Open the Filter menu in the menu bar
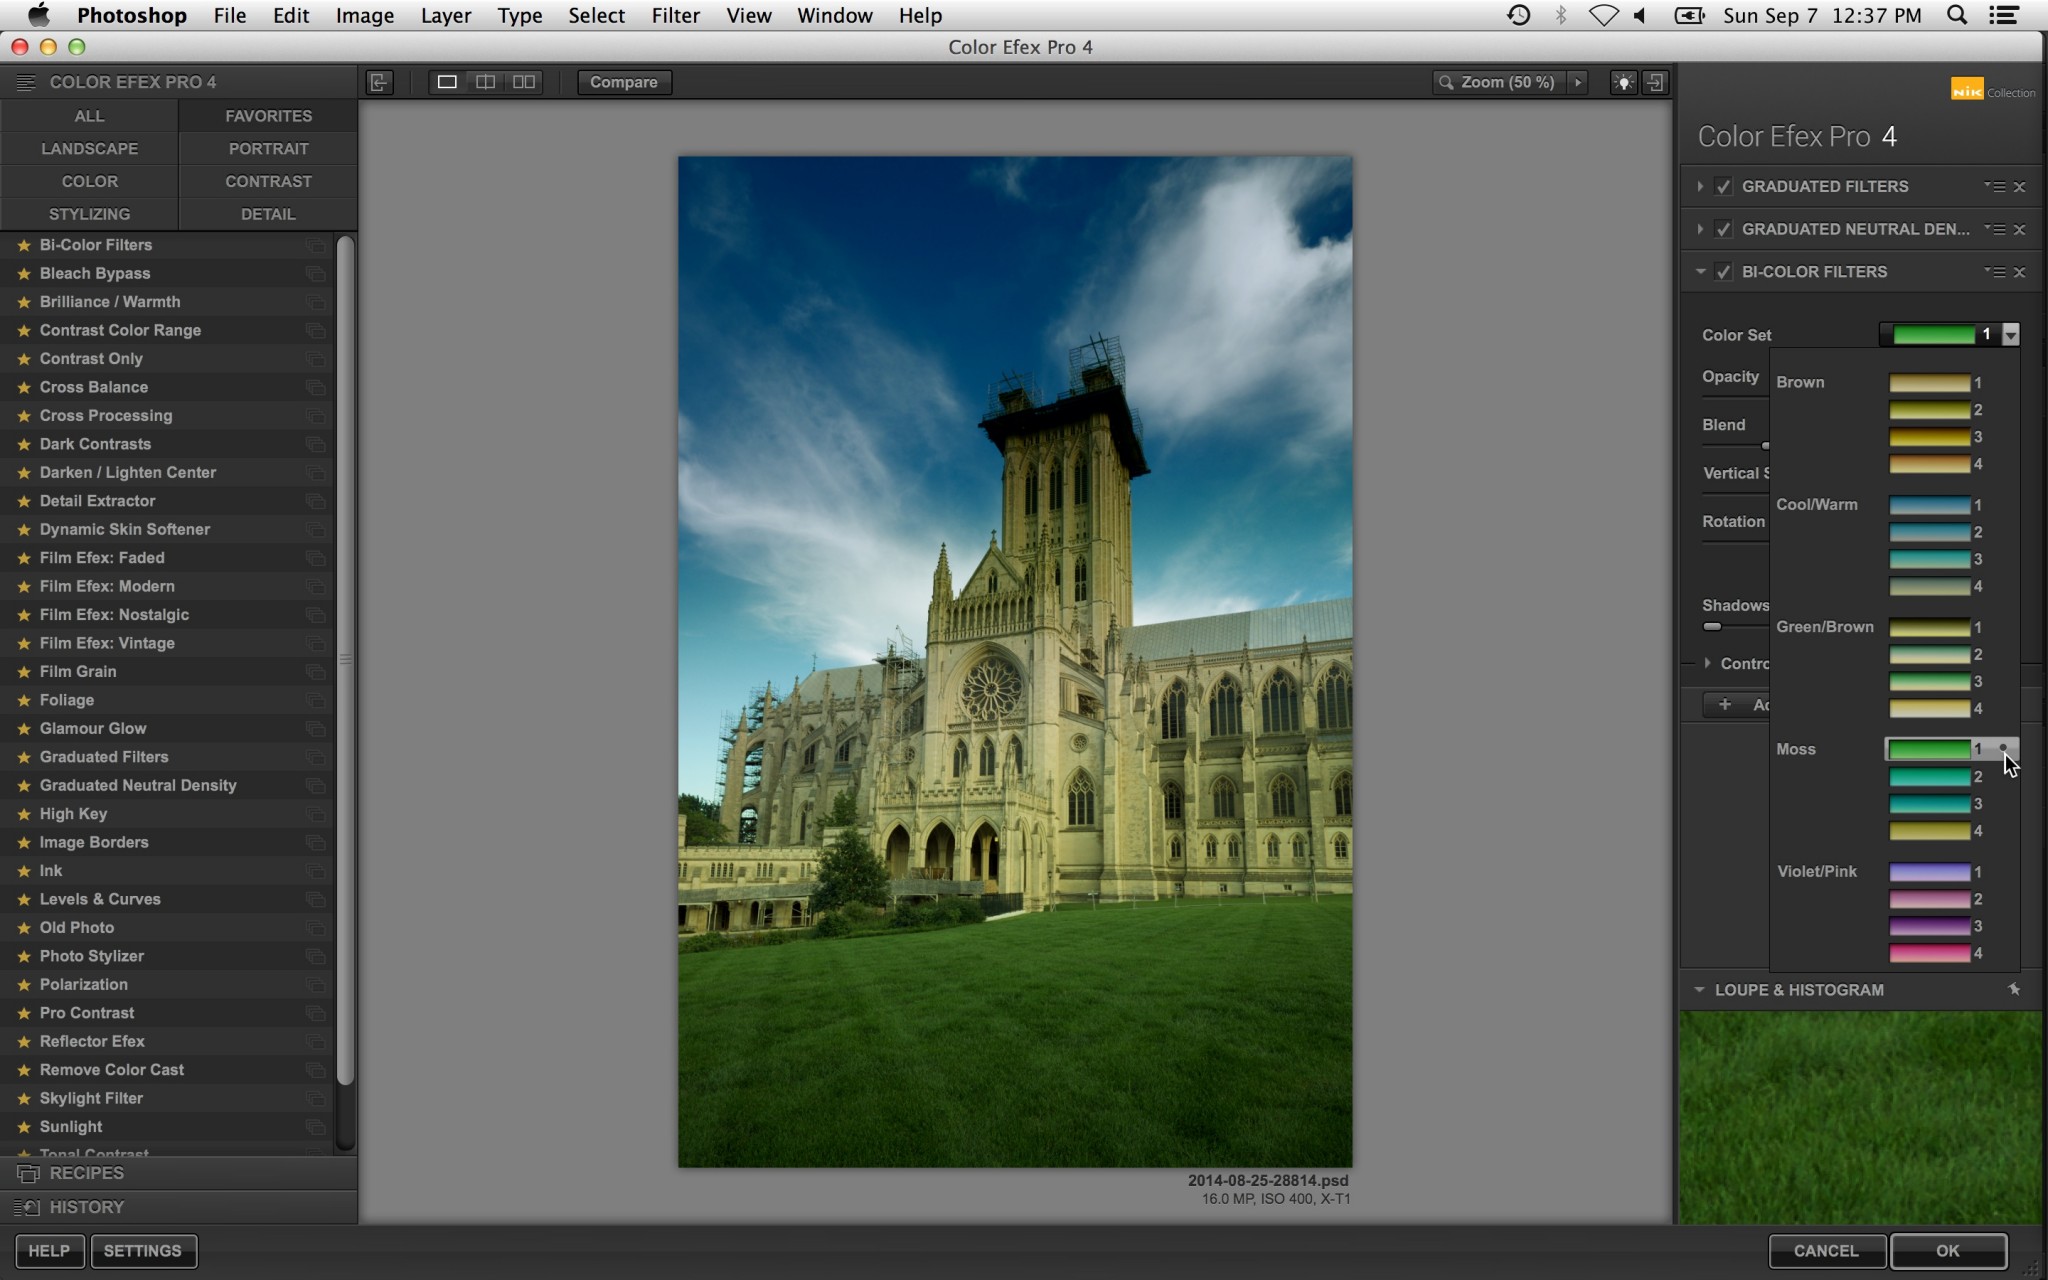This screenshot has width=2048, height=1280. 675,15
